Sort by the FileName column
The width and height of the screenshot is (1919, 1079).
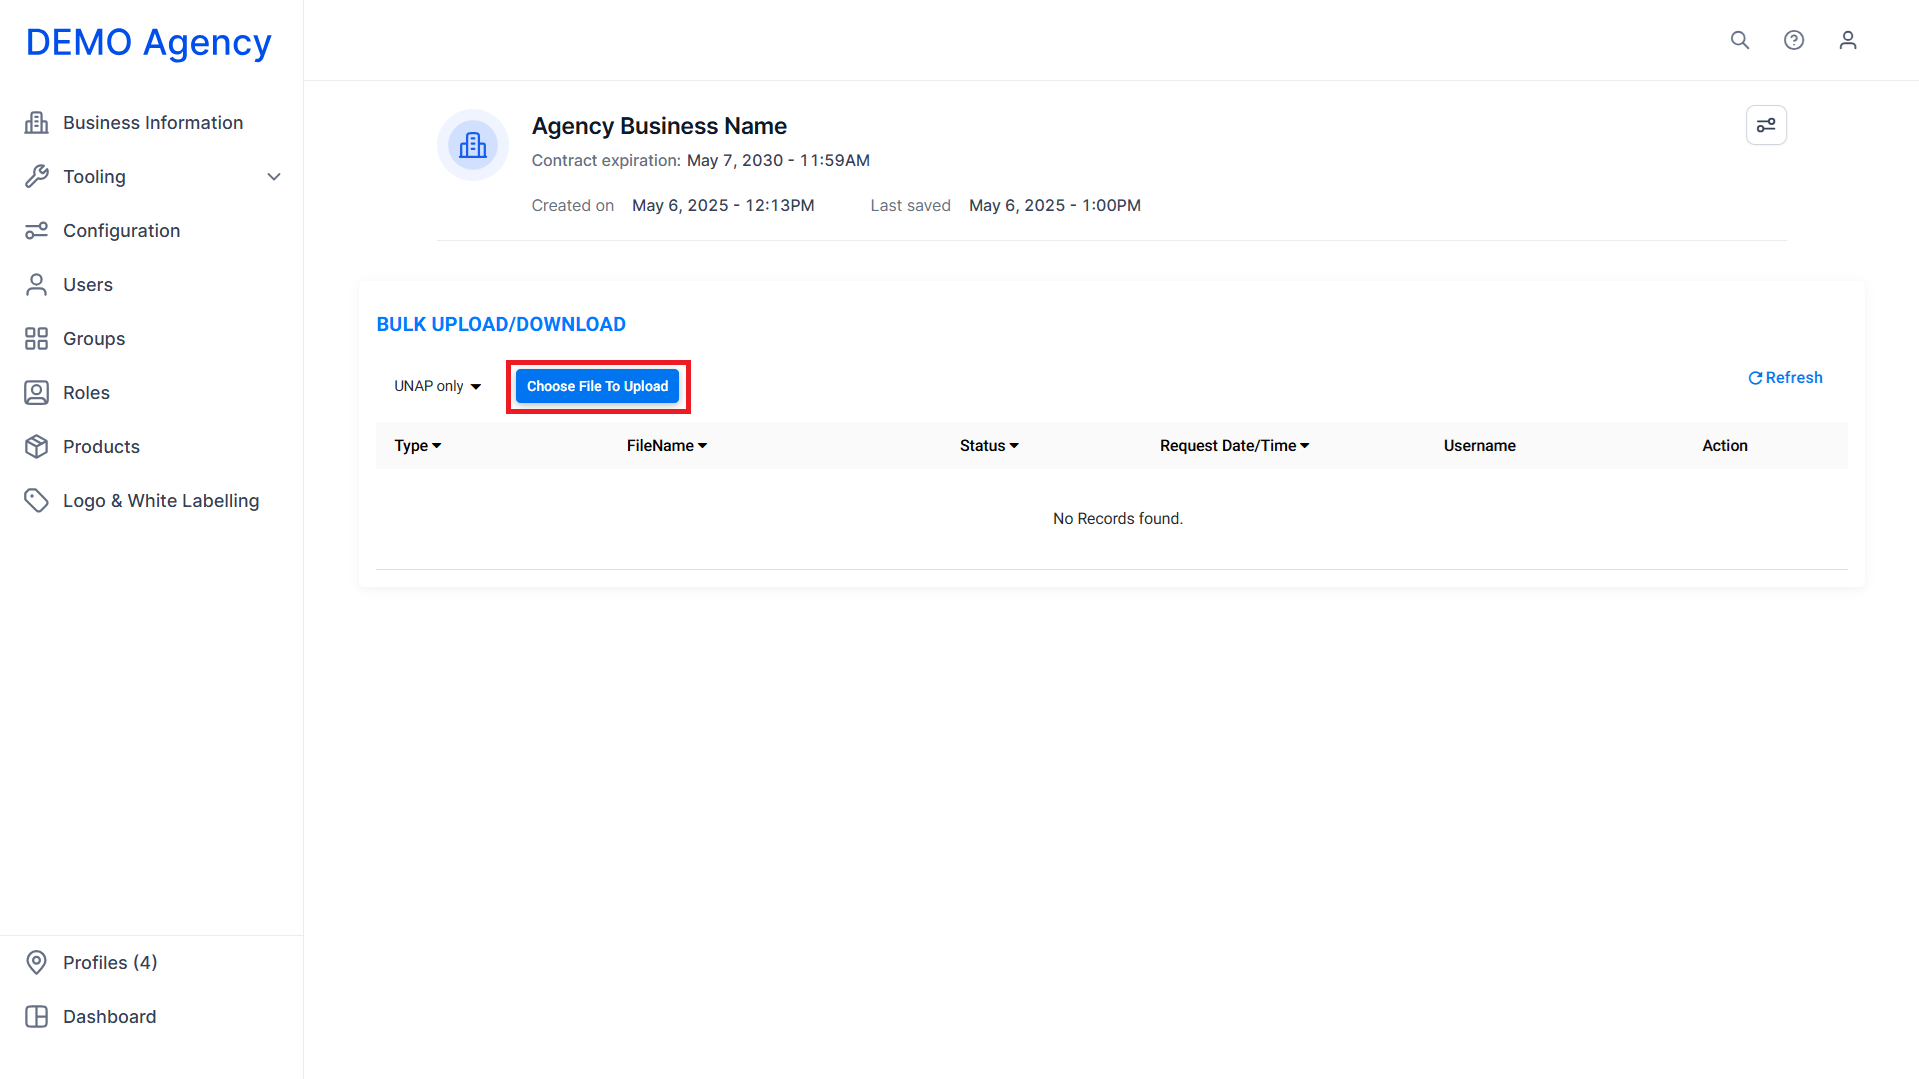coord(667,446)
